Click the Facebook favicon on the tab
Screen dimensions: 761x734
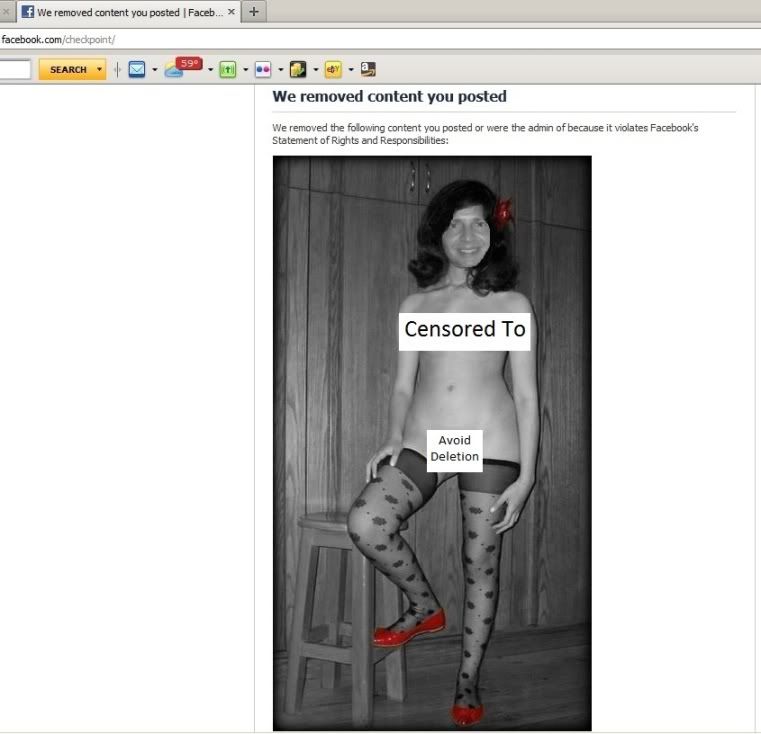click(x=28, y=12)
